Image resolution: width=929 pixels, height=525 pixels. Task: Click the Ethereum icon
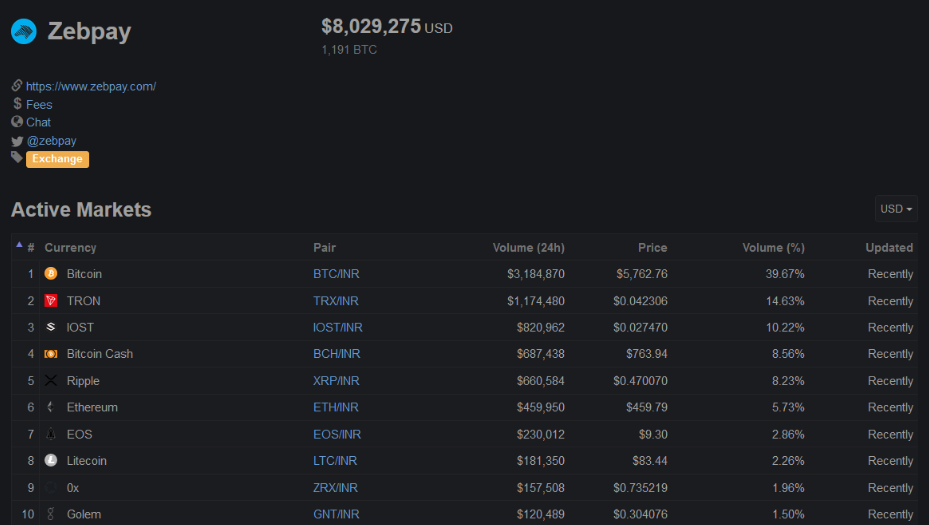pyautogui.click(x=51, y=407)
